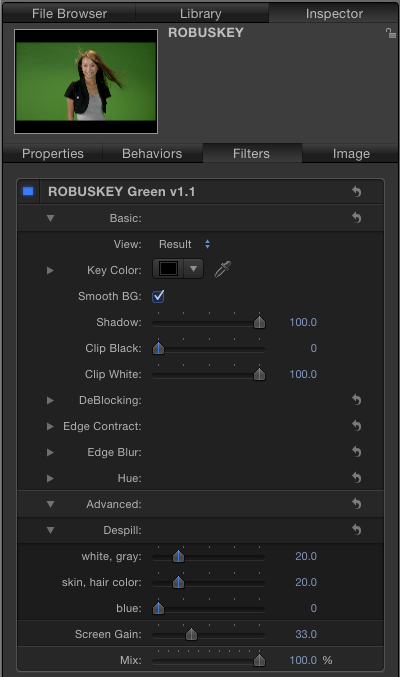Open the Image tab
This screenshot has width=400, height=677.
point(351,153)
